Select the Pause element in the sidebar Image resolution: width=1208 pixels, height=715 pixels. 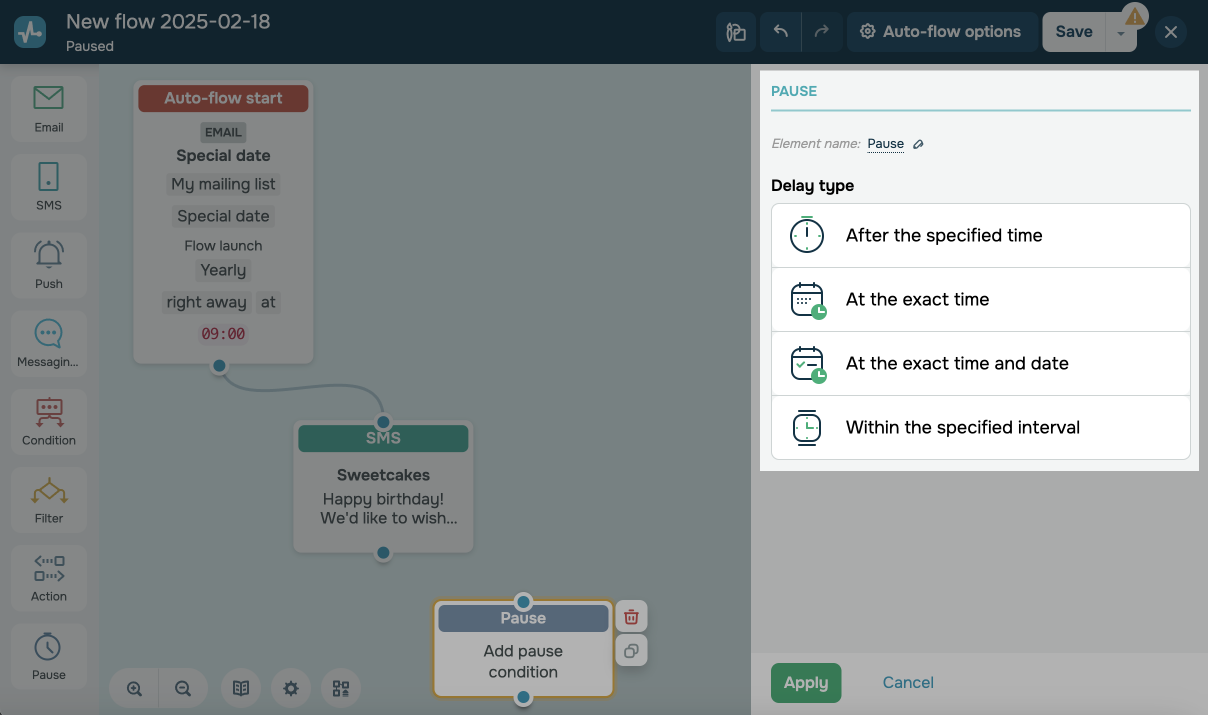pos(48,655)
